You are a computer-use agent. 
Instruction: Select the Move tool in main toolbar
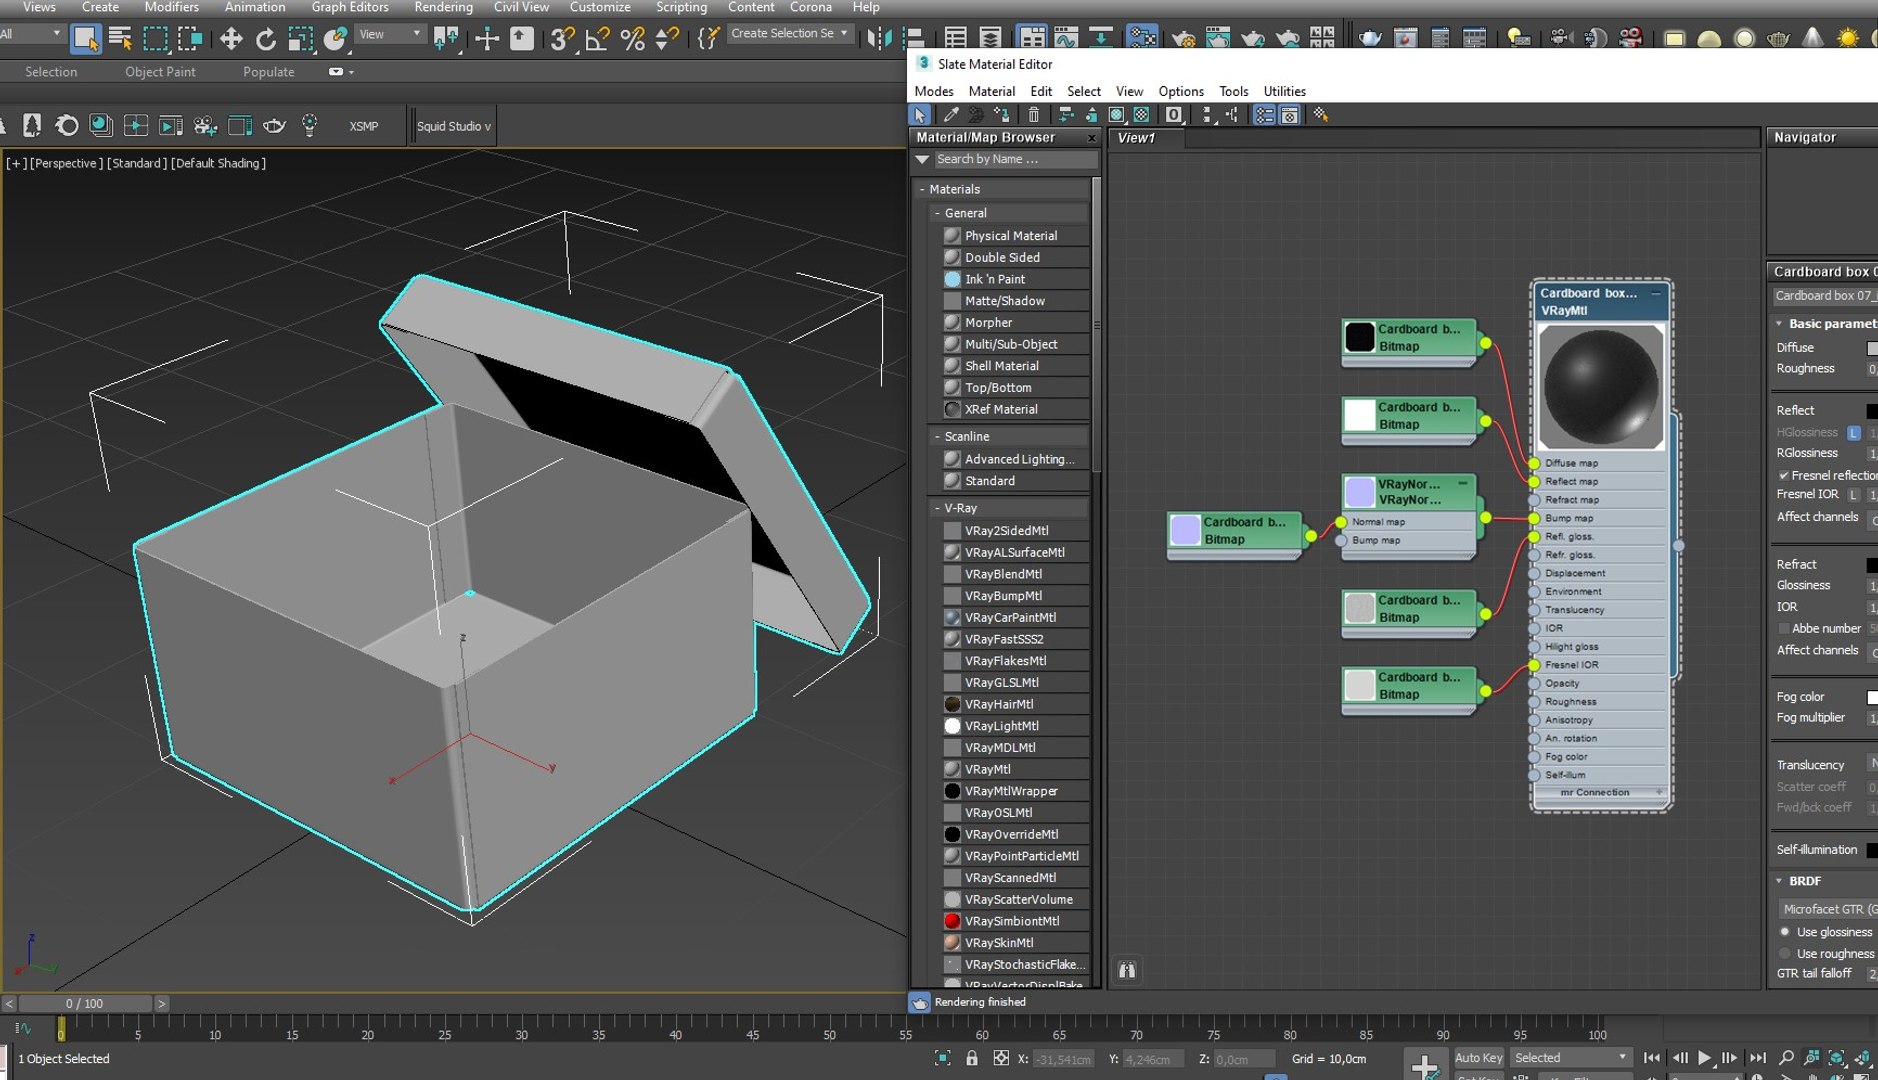[x=231, y=39]
